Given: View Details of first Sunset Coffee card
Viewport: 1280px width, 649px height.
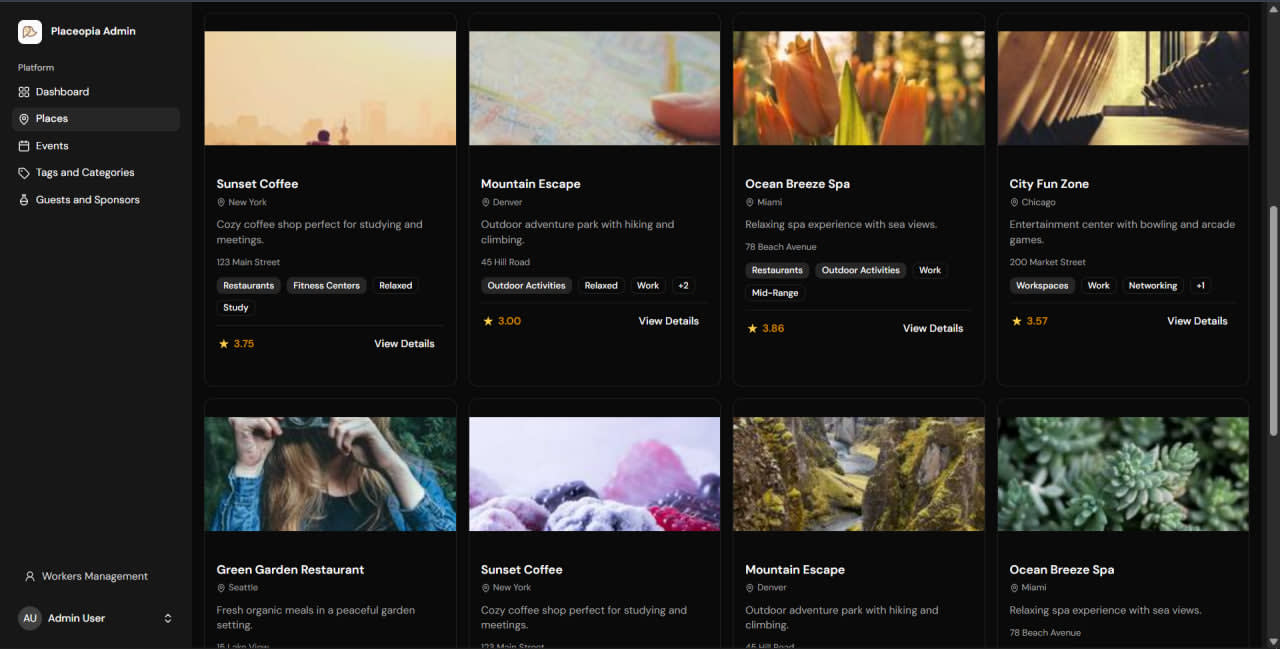Looking at the screenshot, I should [404, 344].
